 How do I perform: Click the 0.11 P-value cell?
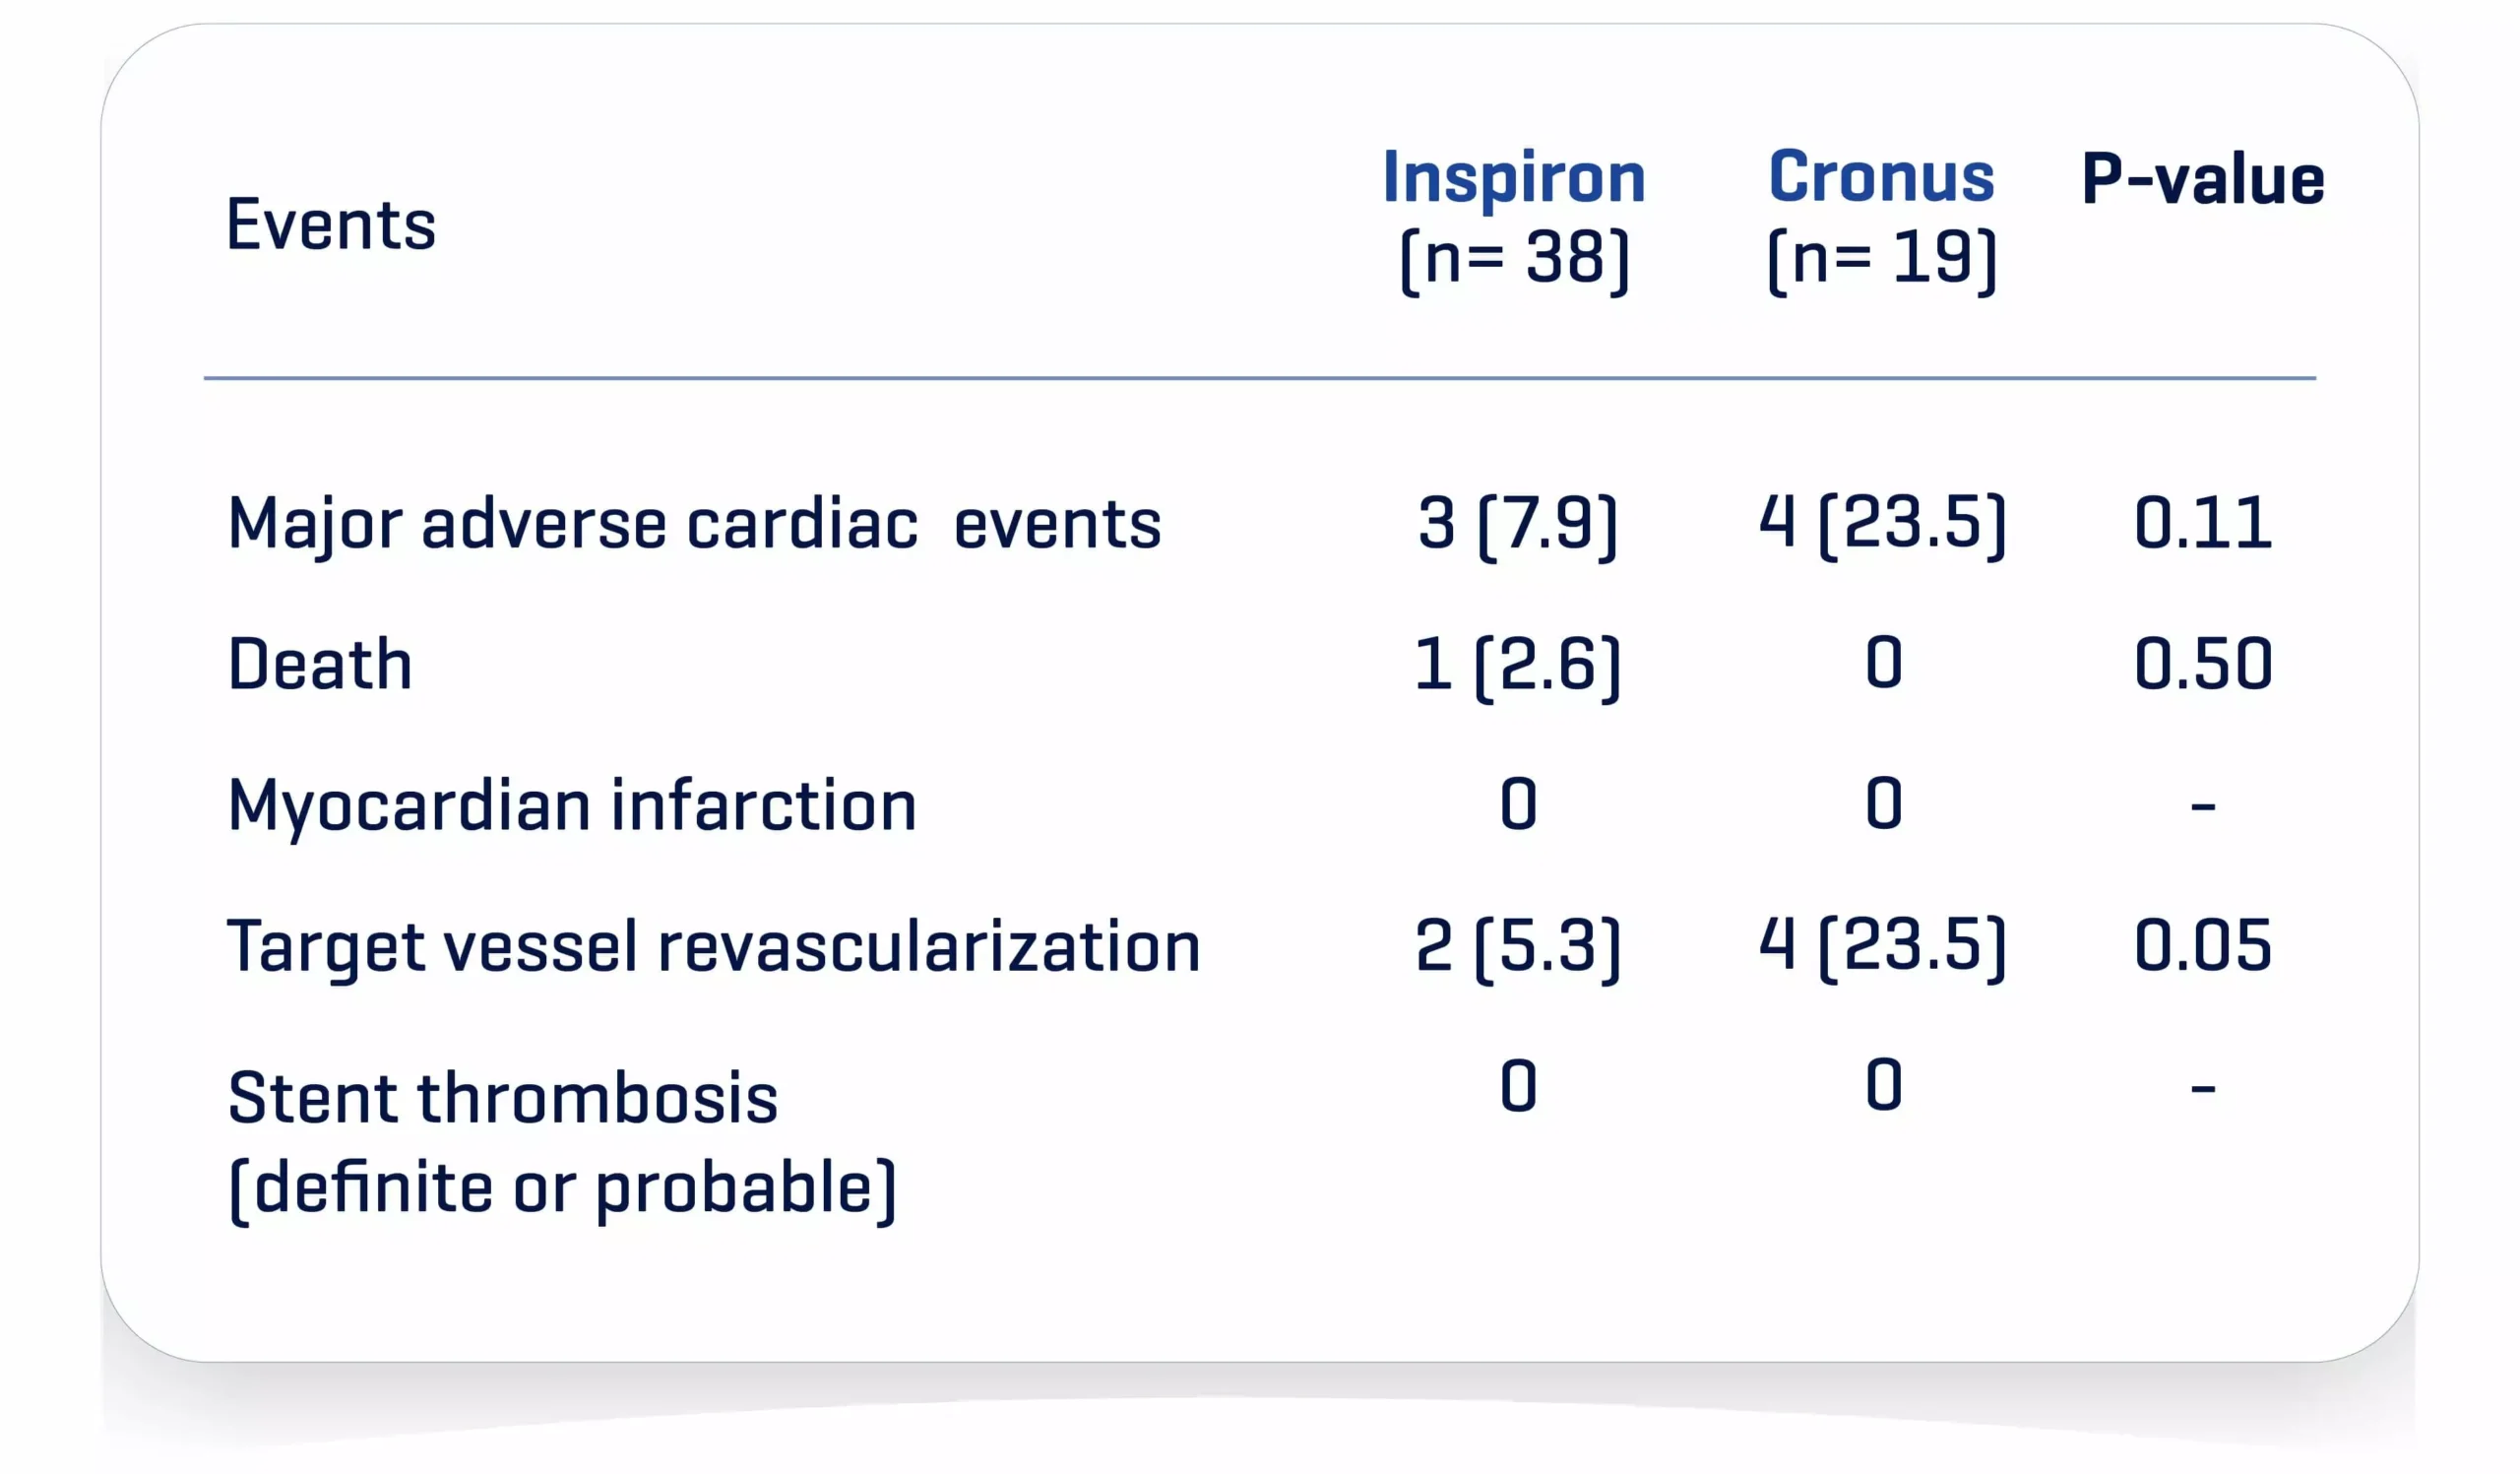coord(2202,523)
